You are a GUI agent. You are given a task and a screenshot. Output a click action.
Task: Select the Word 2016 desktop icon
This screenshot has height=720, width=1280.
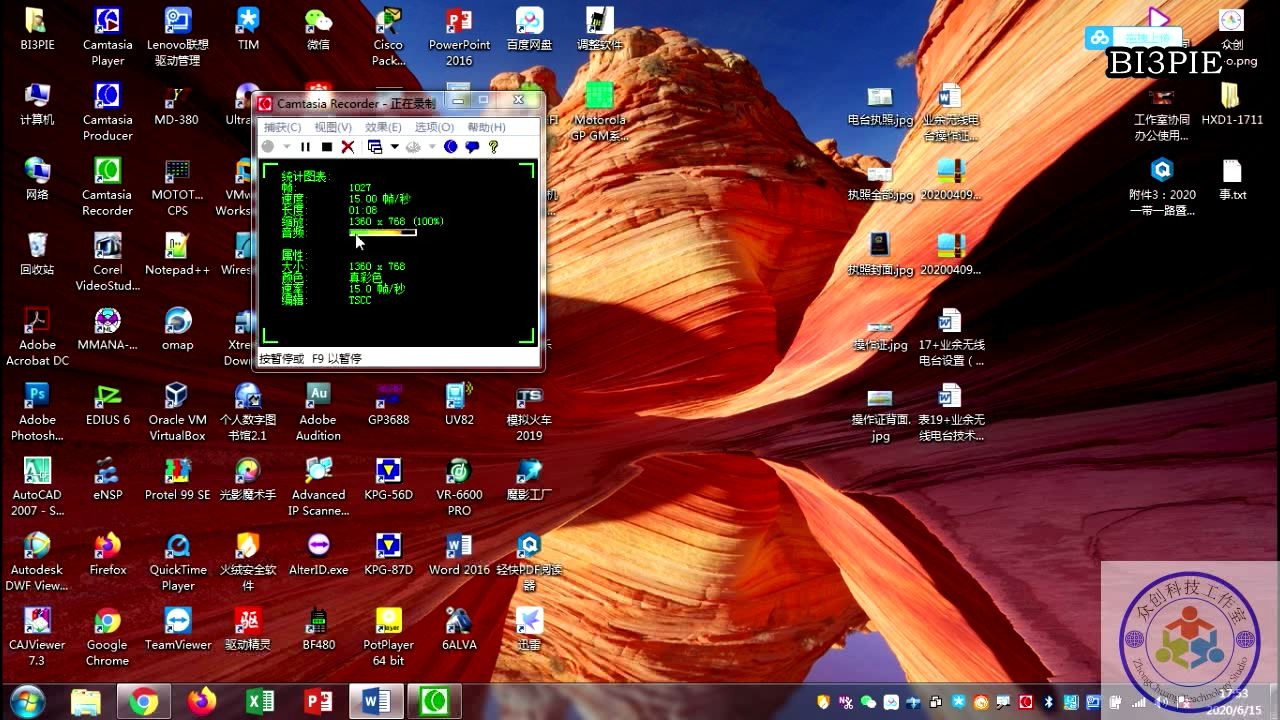point(459,554)
